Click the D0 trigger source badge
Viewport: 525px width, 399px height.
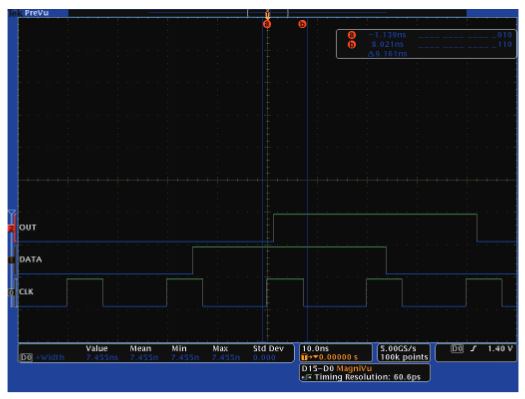(457, 349)
